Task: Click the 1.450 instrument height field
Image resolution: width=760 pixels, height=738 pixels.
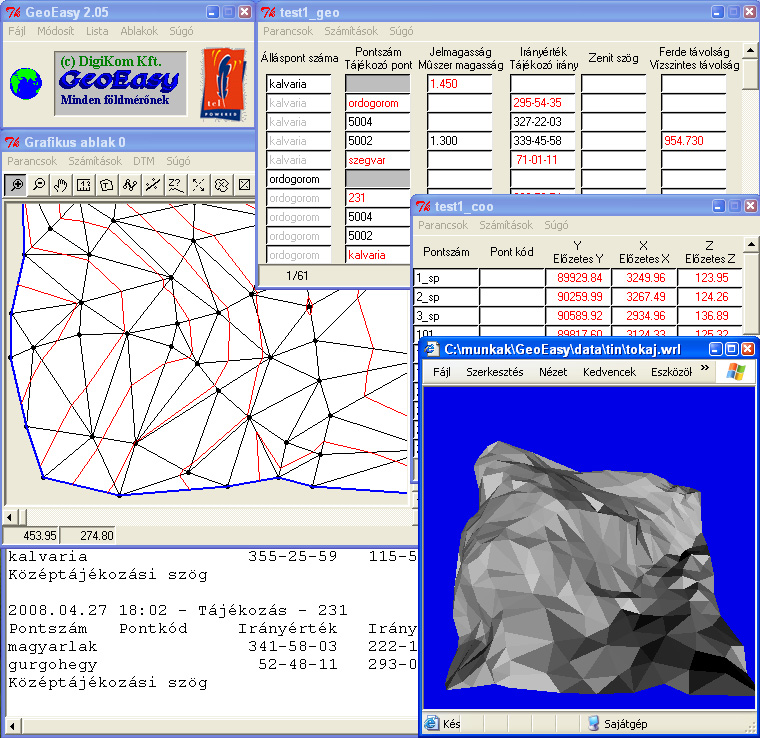Action: [459, 84]
